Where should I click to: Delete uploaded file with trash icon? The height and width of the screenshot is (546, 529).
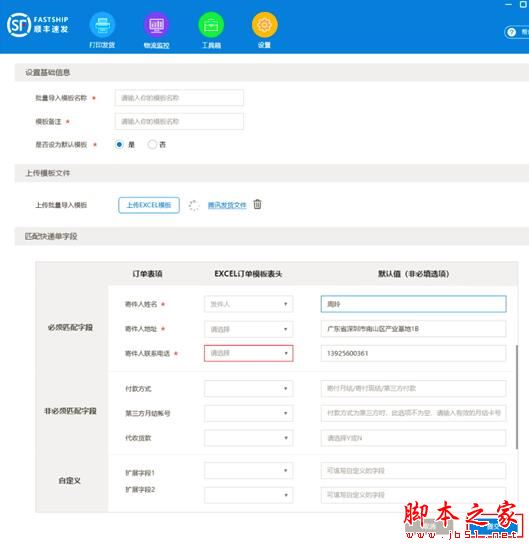click(x=257, y=204)
